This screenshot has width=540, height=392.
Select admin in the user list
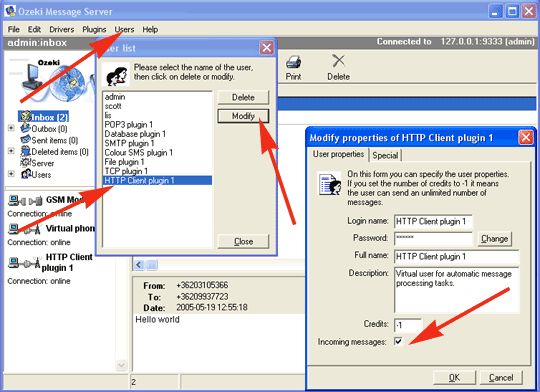(x=157, y=97)
